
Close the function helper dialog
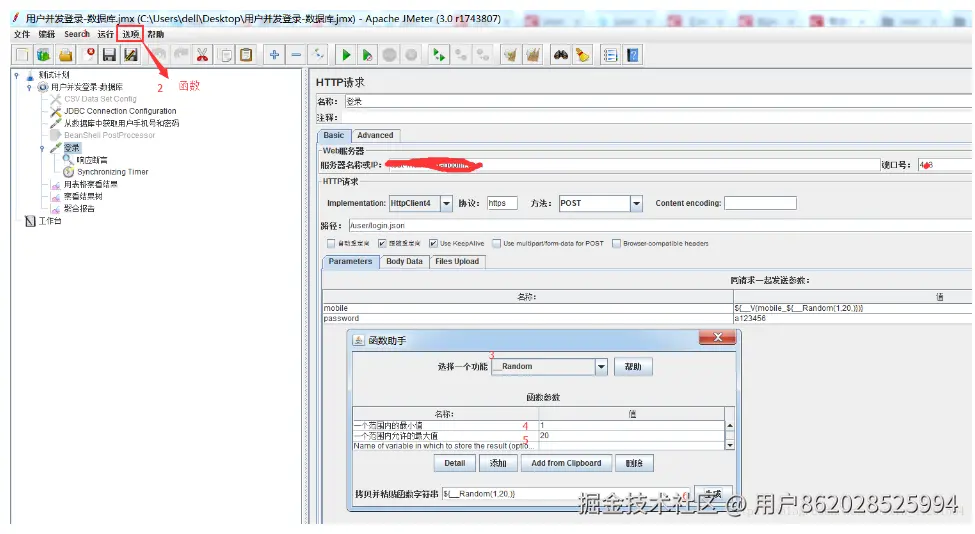(x=718, y=338)
